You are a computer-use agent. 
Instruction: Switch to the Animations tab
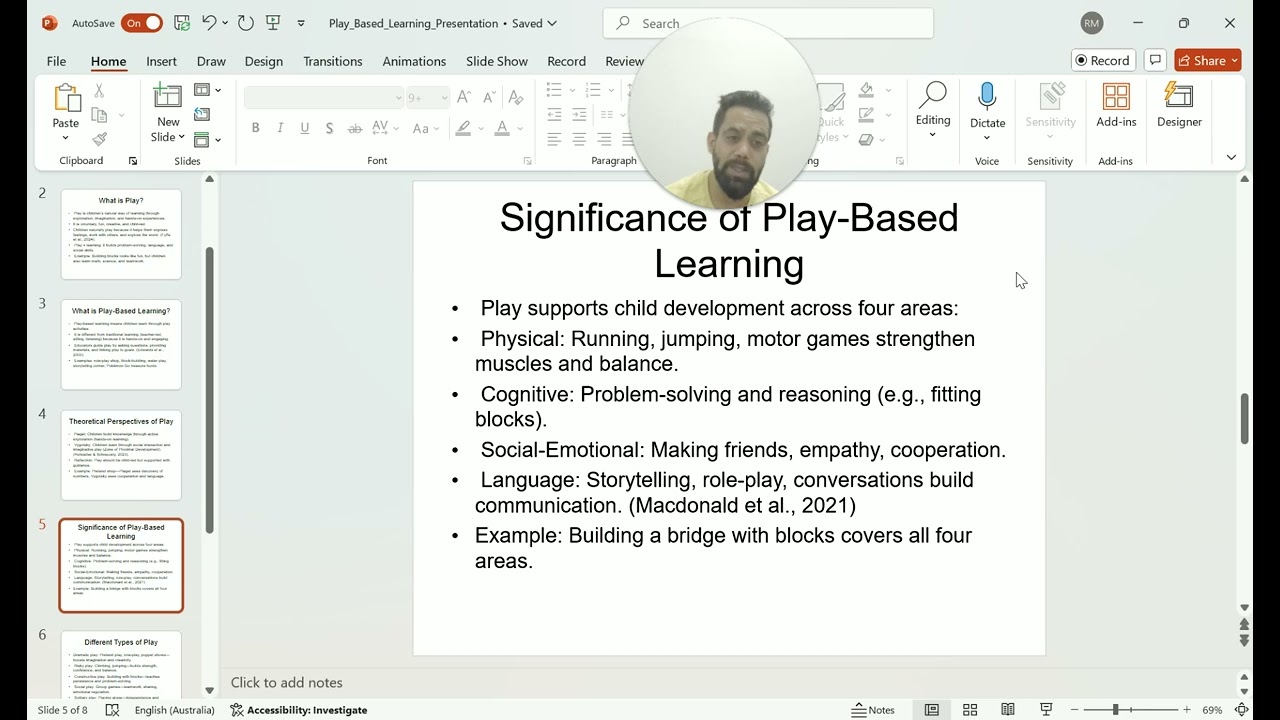(414, 61)
